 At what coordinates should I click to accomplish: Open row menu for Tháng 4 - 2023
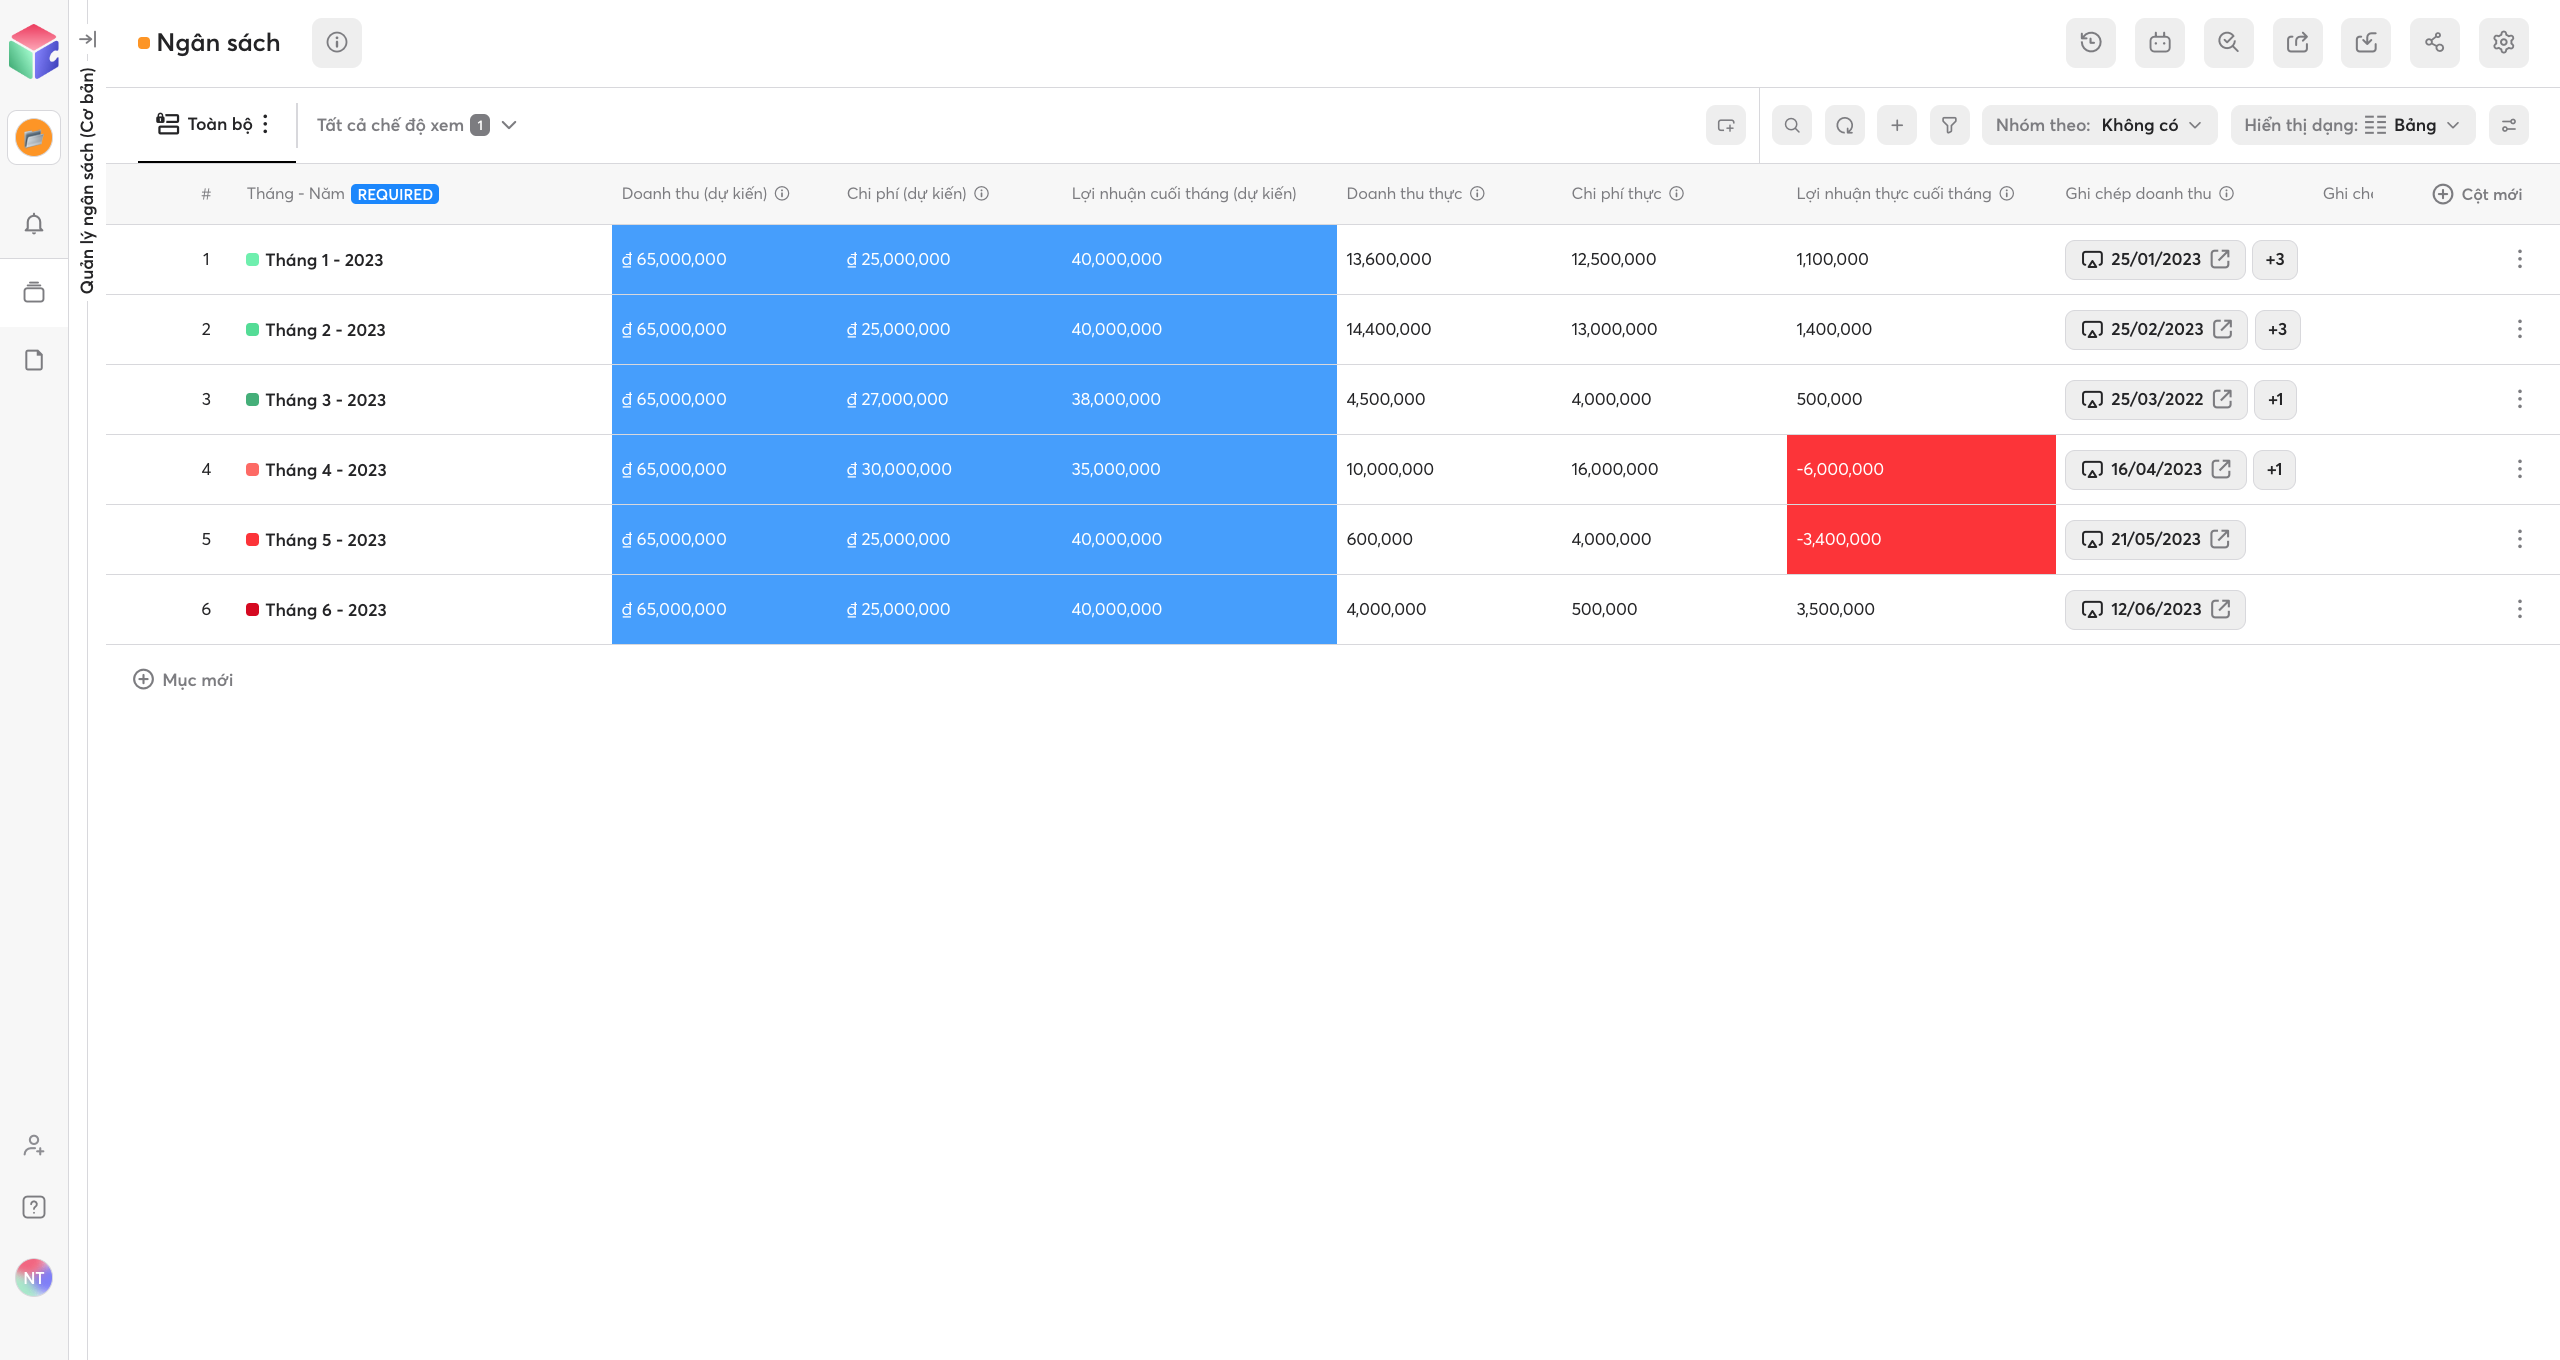pos(2520,469)
